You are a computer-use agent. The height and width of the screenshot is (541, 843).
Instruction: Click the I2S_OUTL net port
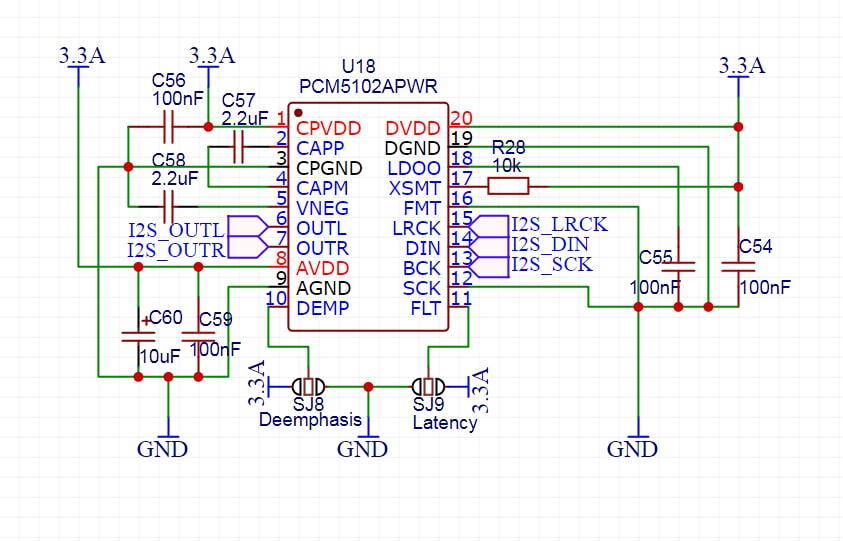pos(248,227)
